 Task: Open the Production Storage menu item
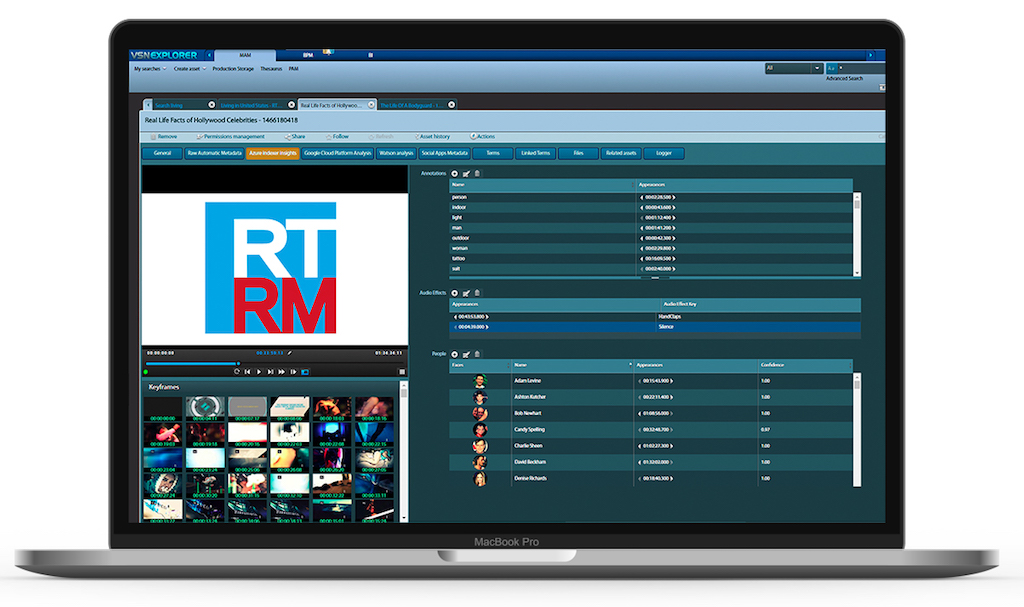coord(233,69)
